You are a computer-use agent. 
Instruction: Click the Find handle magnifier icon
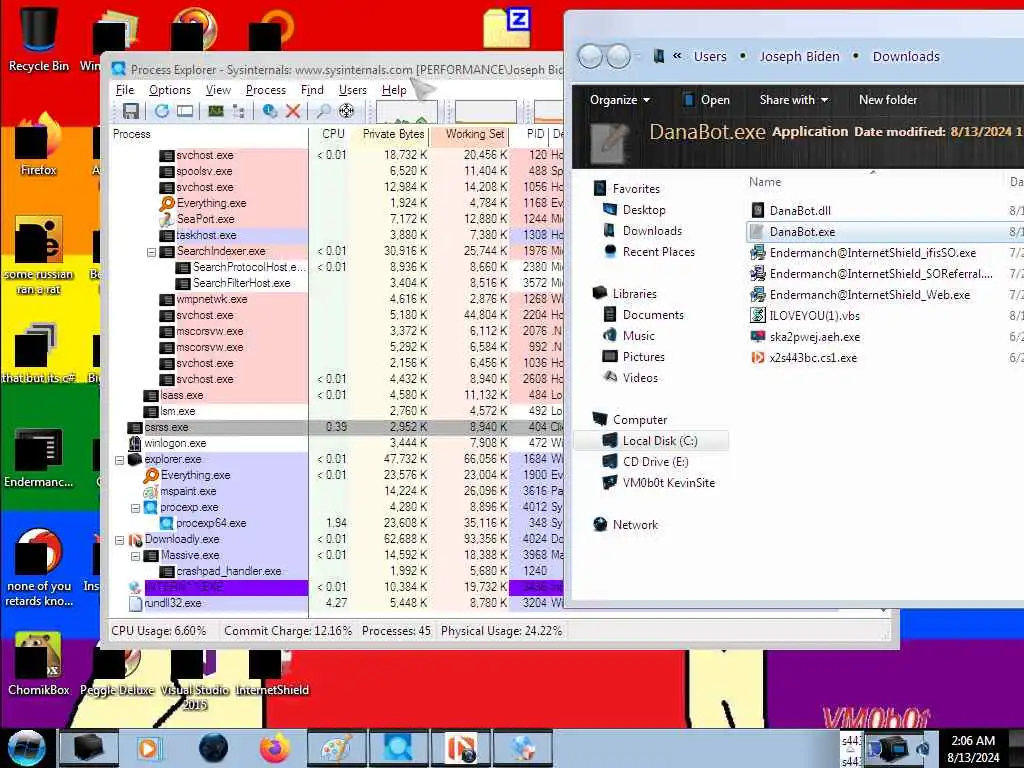(x=323, y=111)
